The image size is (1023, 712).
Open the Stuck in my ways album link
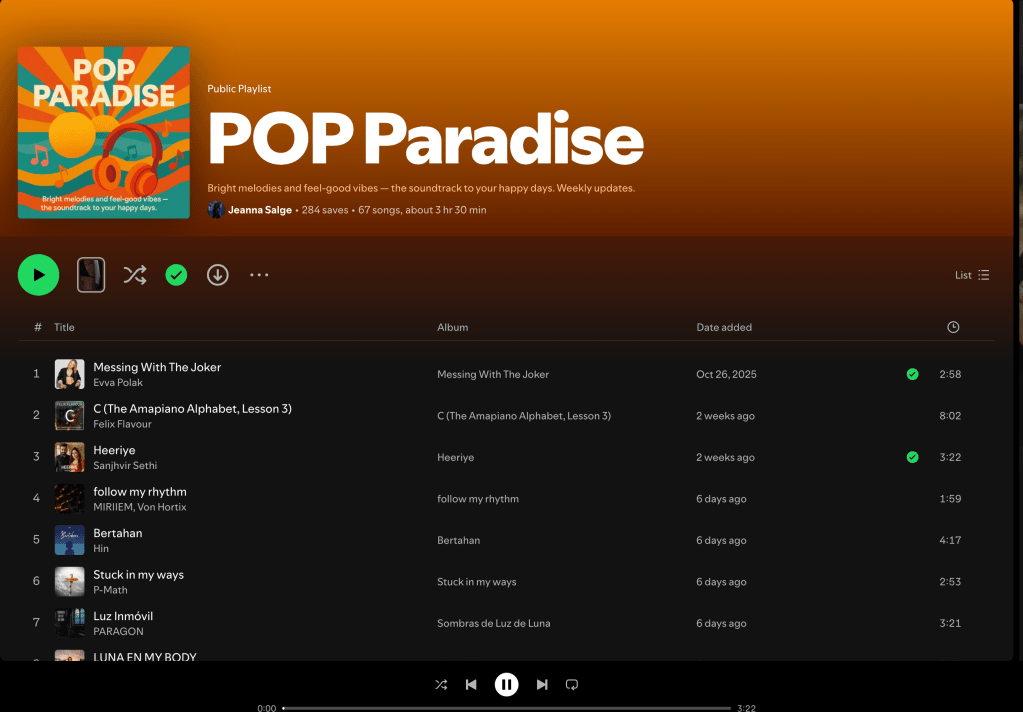point(476,581)
